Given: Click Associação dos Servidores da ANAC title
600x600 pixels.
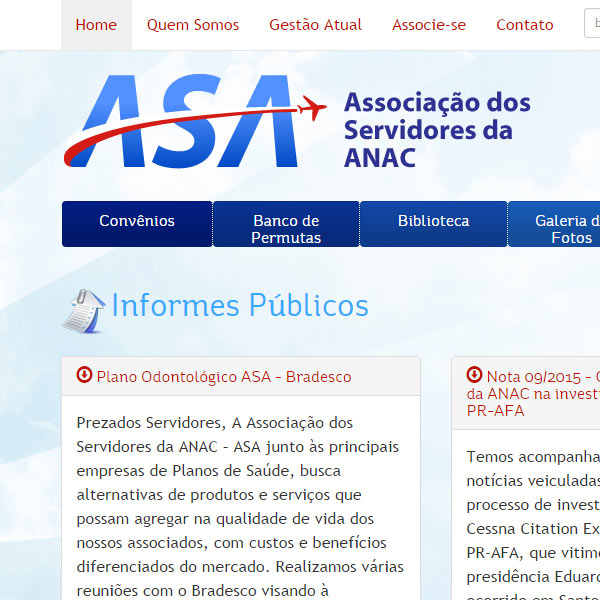Looking at the screenshot, I should pos(437,130).
